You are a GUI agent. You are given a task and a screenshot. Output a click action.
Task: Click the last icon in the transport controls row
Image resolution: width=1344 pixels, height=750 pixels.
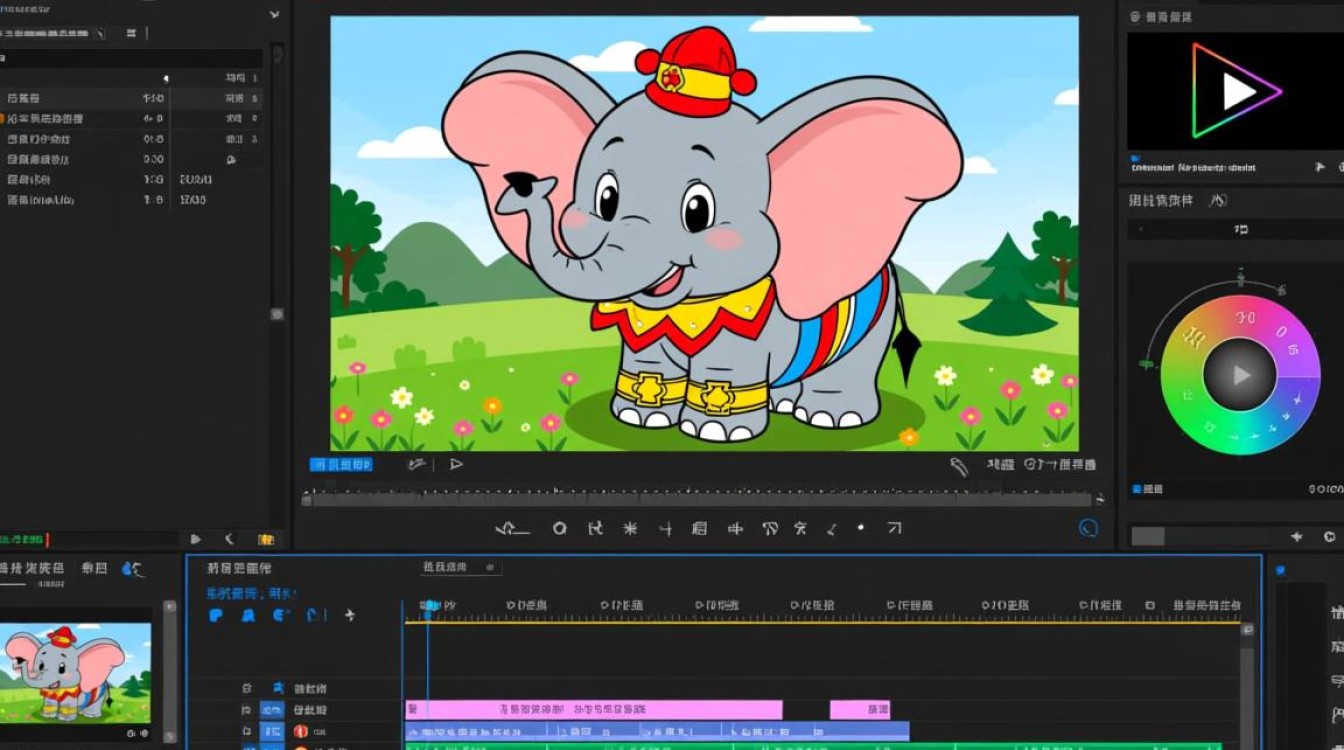(x=894, y=528)
